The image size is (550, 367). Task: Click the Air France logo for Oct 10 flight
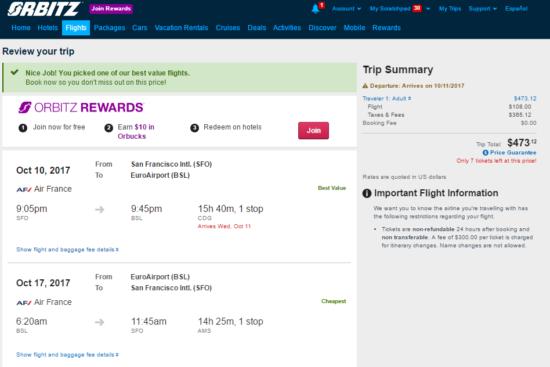[24, 189]
